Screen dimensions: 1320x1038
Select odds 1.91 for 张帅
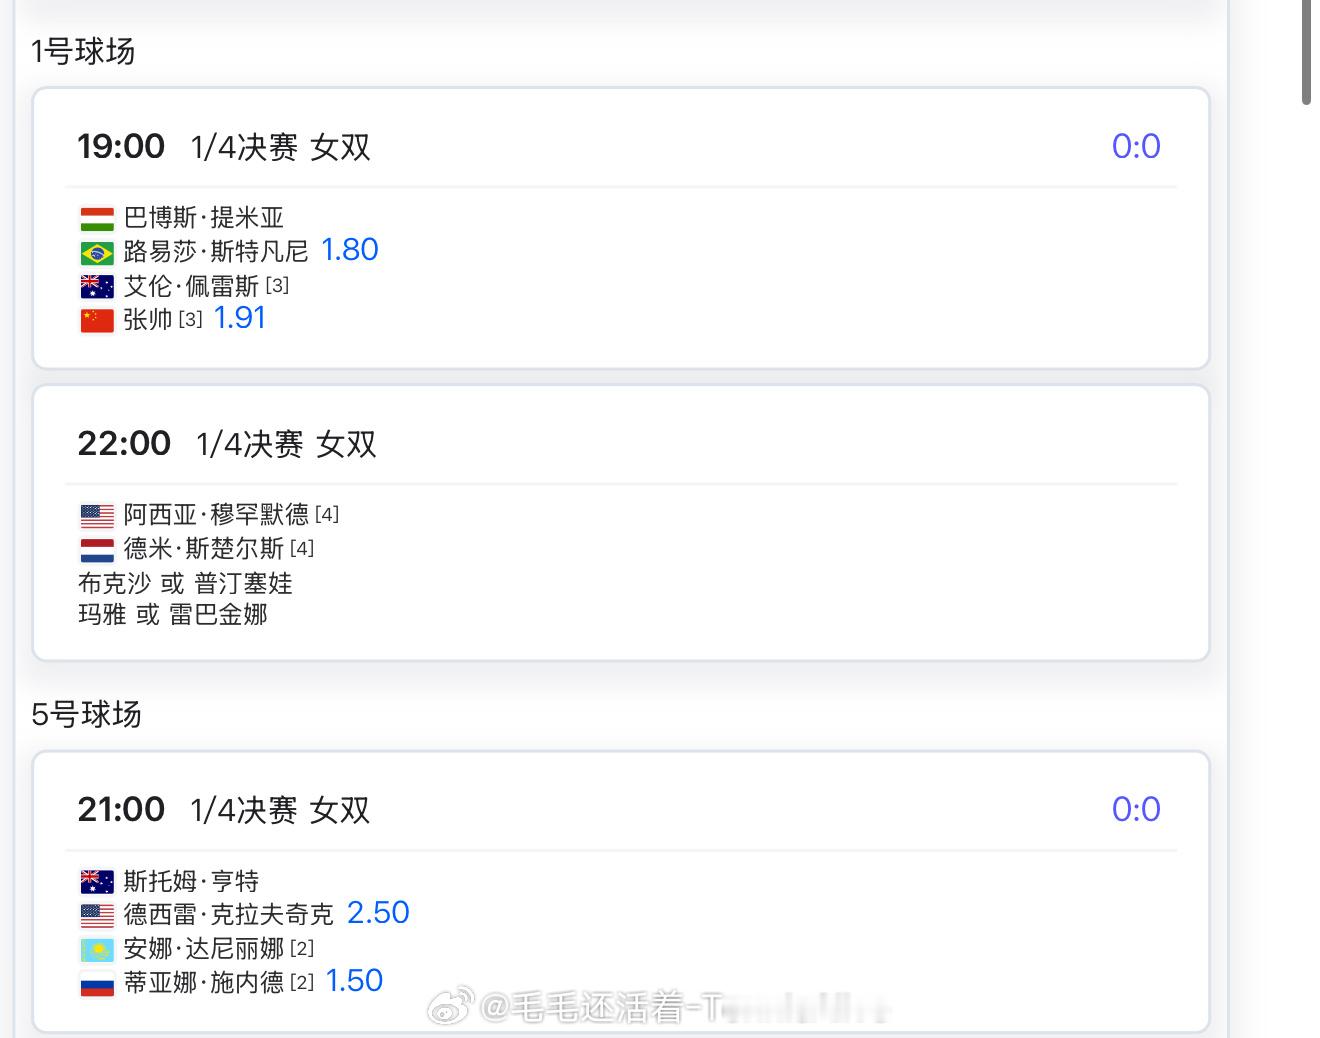tap(240, 318)
